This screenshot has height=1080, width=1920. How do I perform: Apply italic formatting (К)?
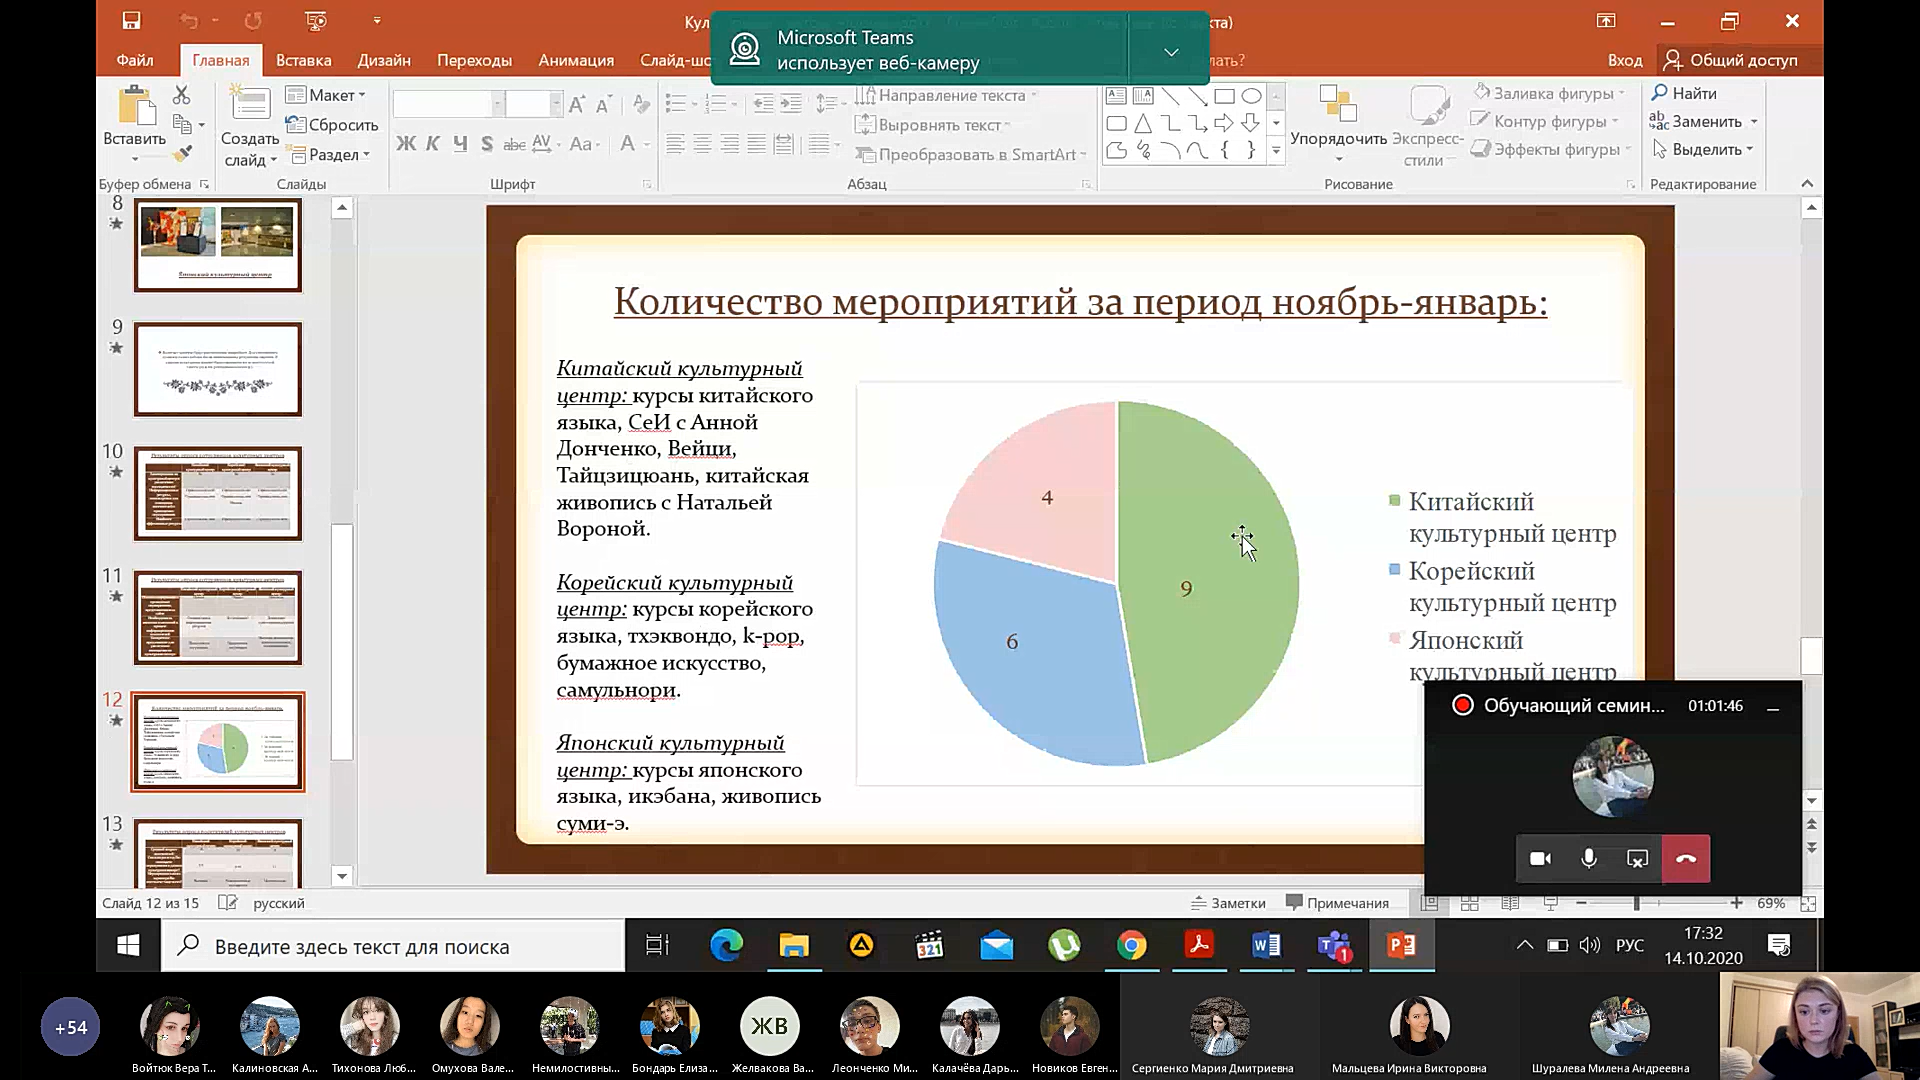(x=432, y=144)
